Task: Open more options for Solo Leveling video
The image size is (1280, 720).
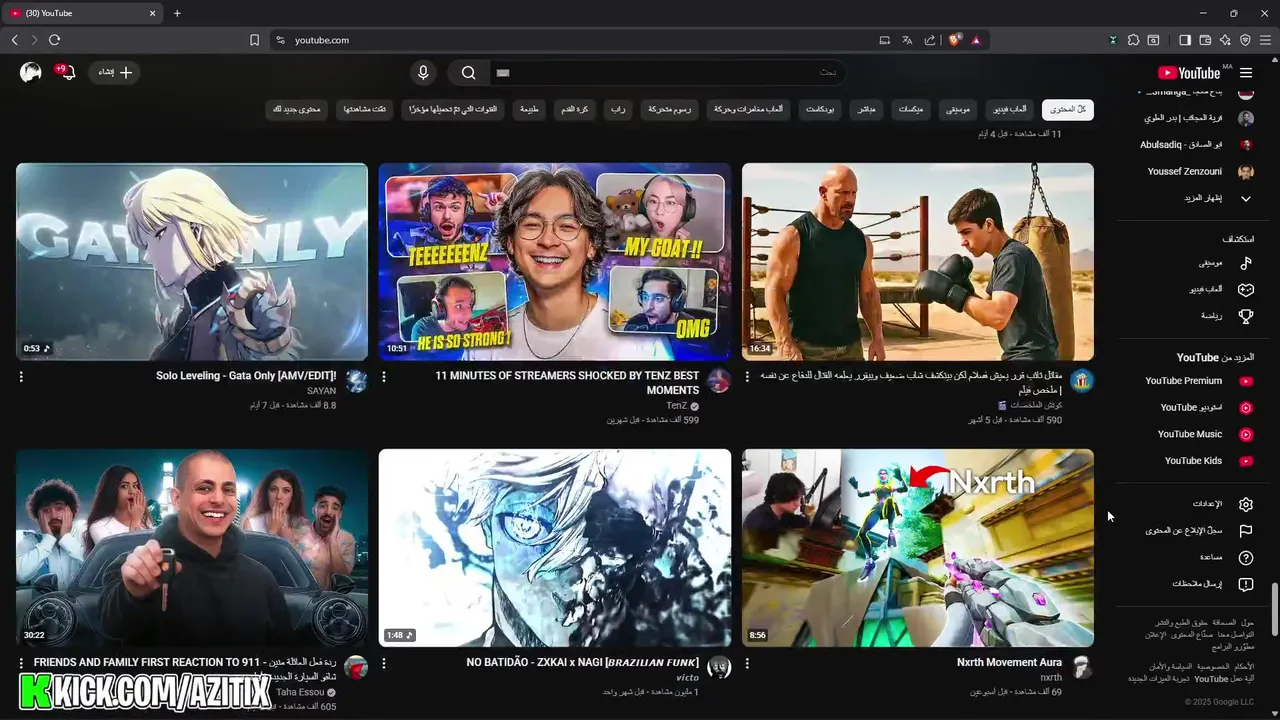Action: tap(21, 377)
